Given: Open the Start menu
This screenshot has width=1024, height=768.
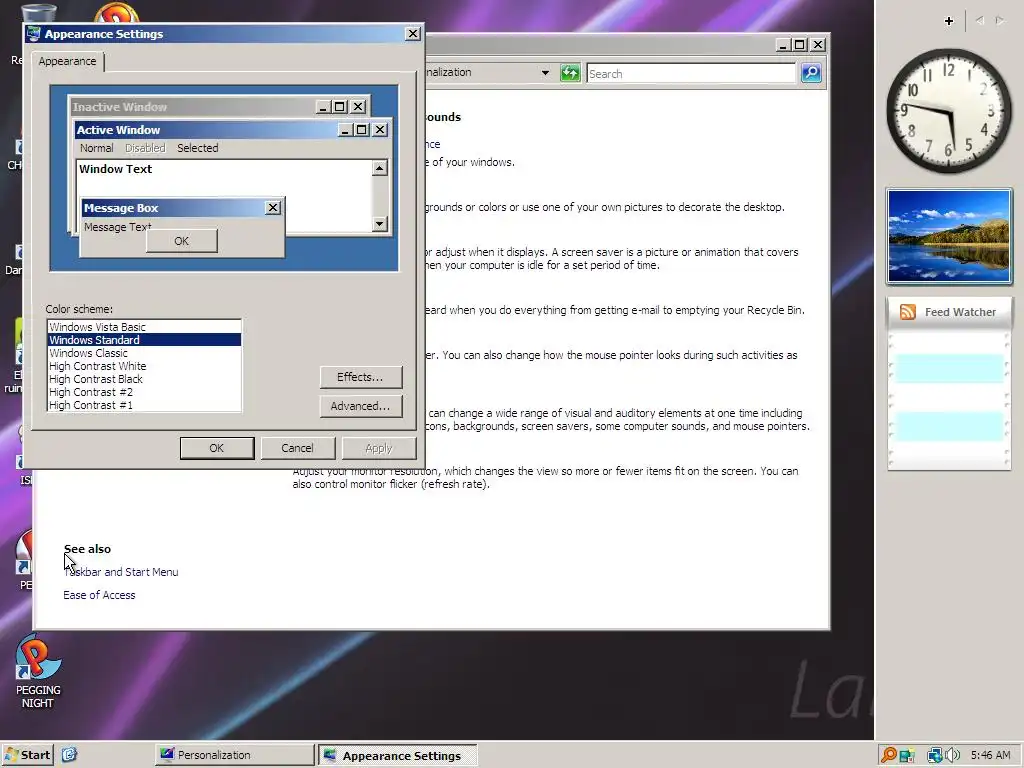Looking at the screenshot, I should [27, 755].
